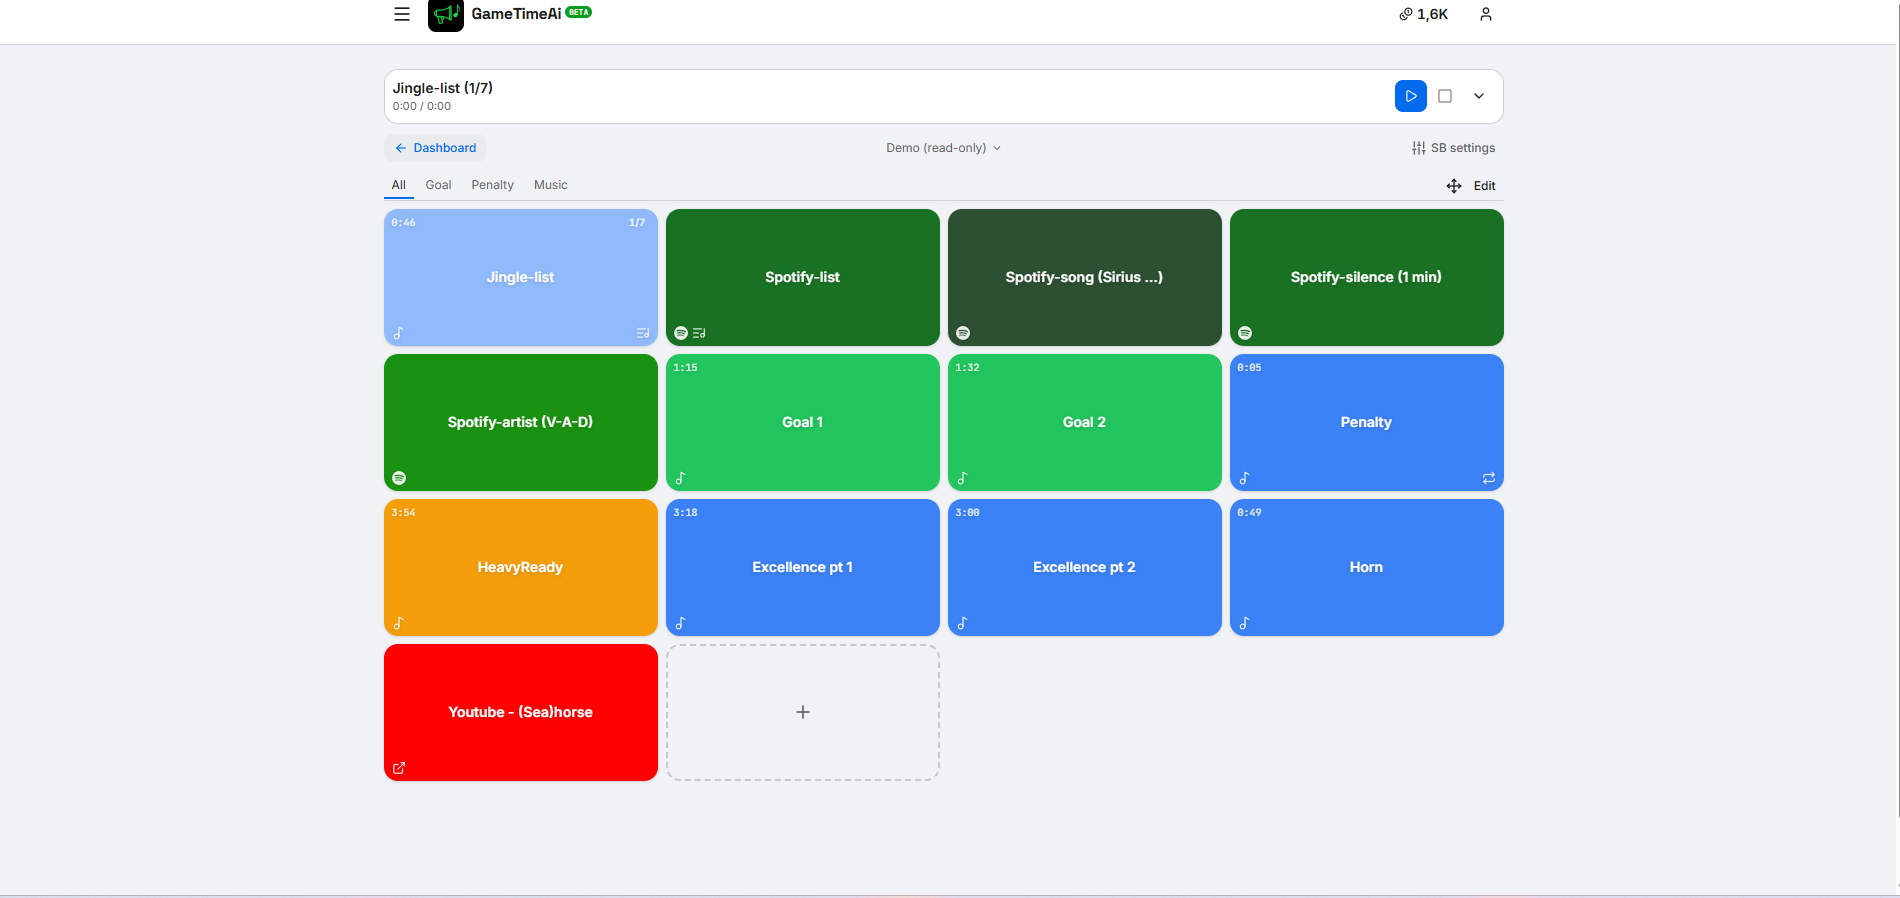Image resolution: width=1900 pixels, height=898 pixels.
Task: Play the Goal 1 sound pad
Action: [x=803, y=422]
